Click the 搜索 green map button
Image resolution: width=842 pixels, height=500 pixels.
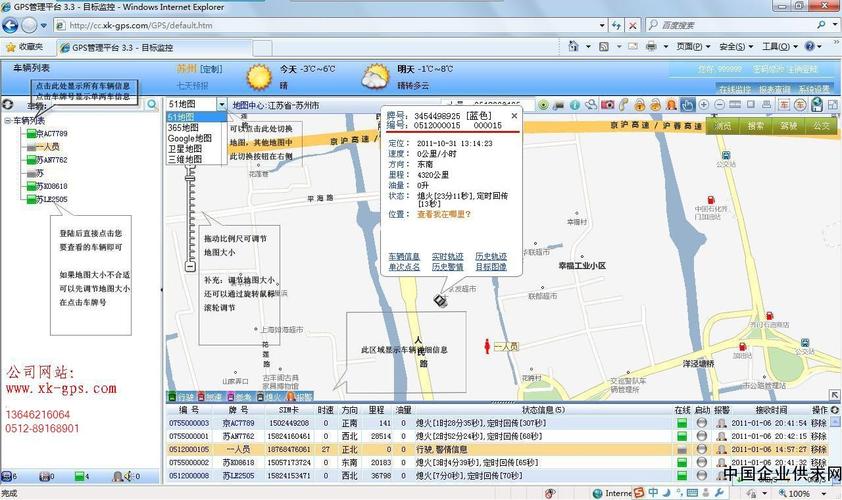[x=756, y=126]
